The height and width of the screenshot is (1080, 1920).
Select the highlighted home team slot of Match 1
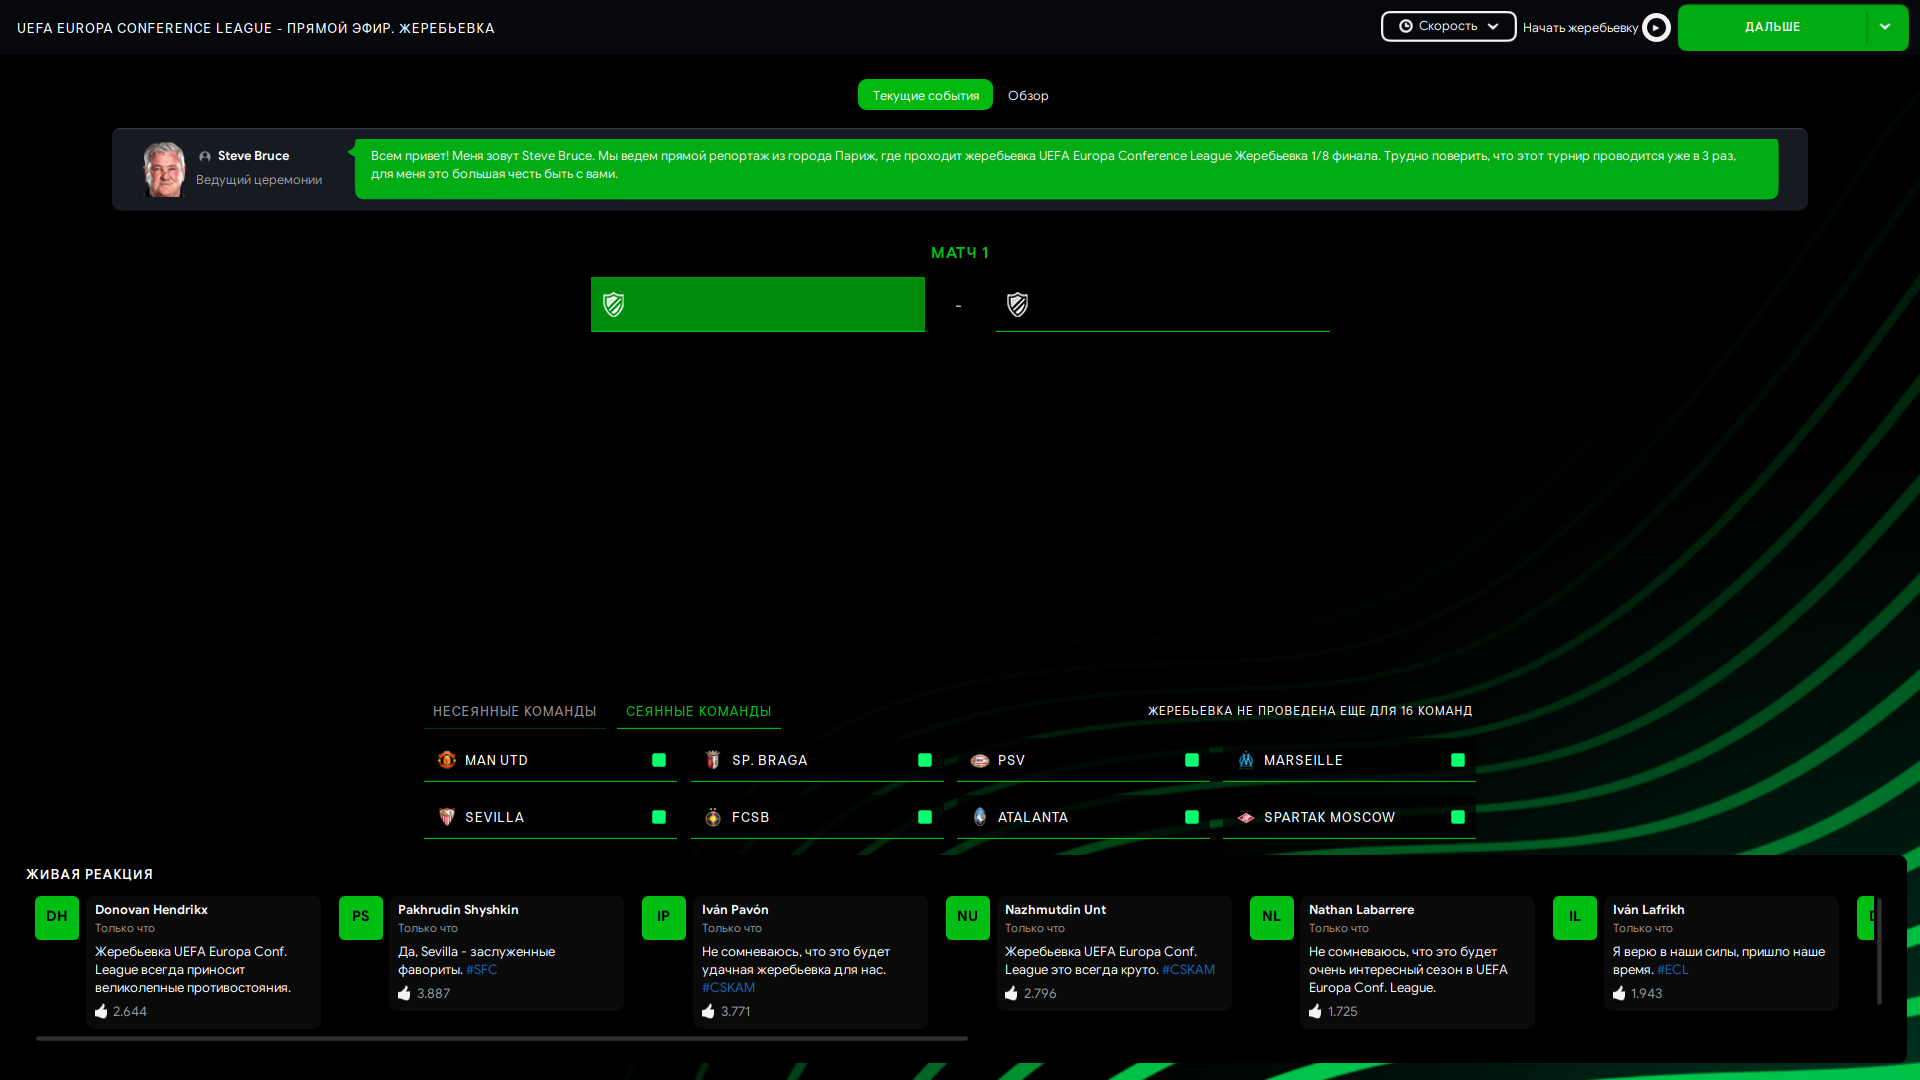tap(757, 304)
